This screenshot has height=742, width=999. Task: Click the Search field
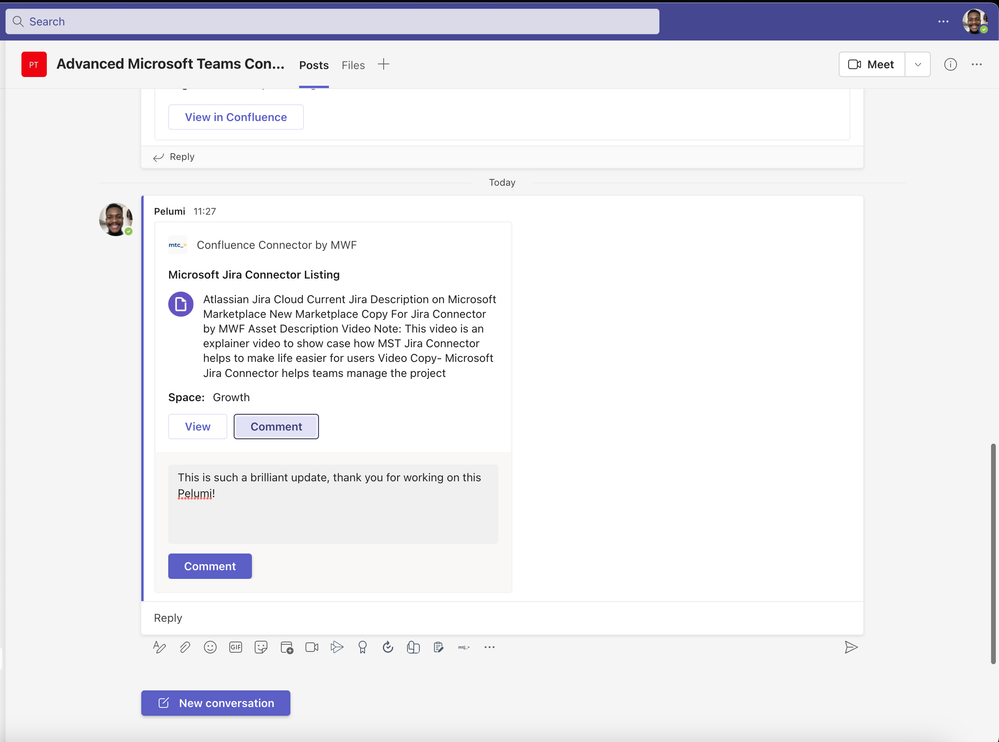coord(332,22)
